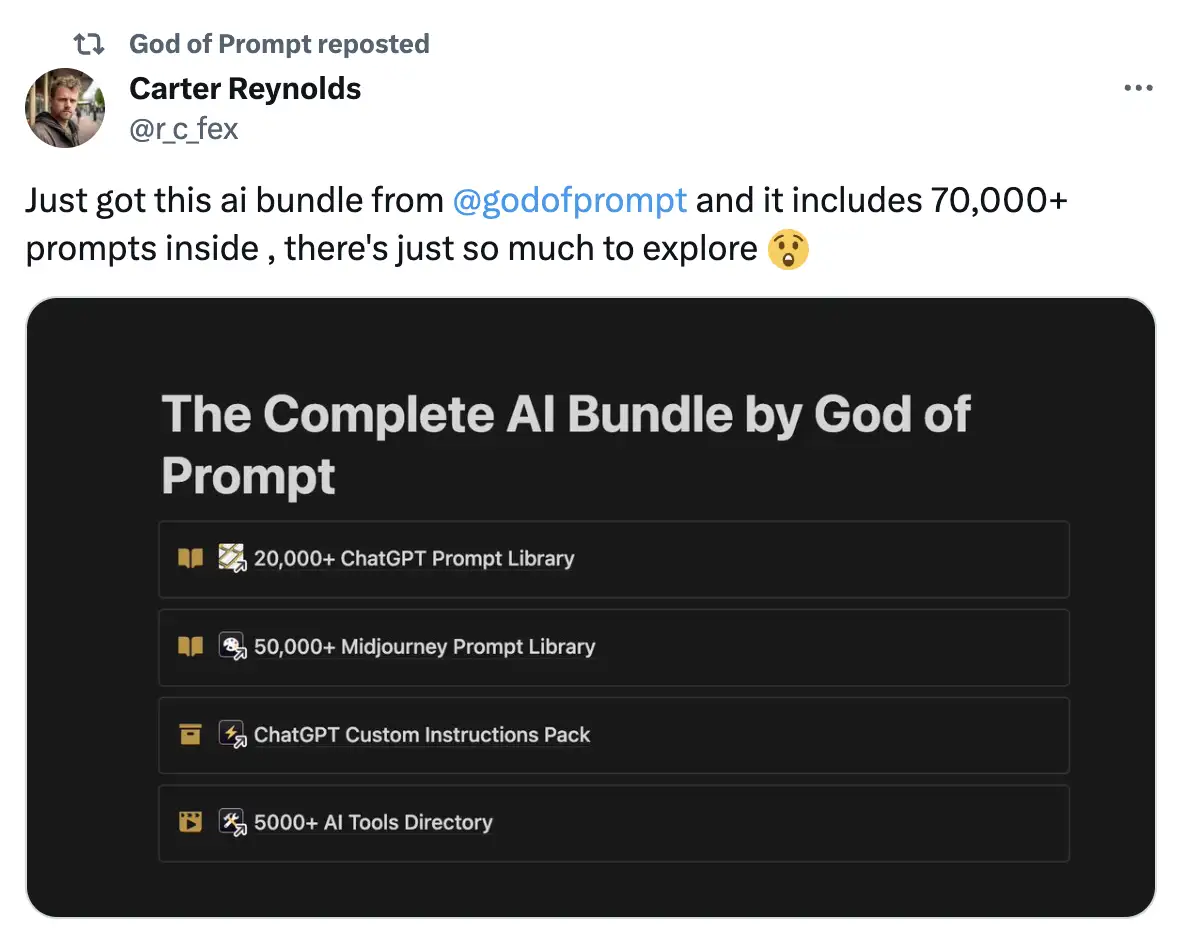Click the box icon next to Custom Instructions Pack
Screen dimensions: 1186x946
tap(190, 735)
